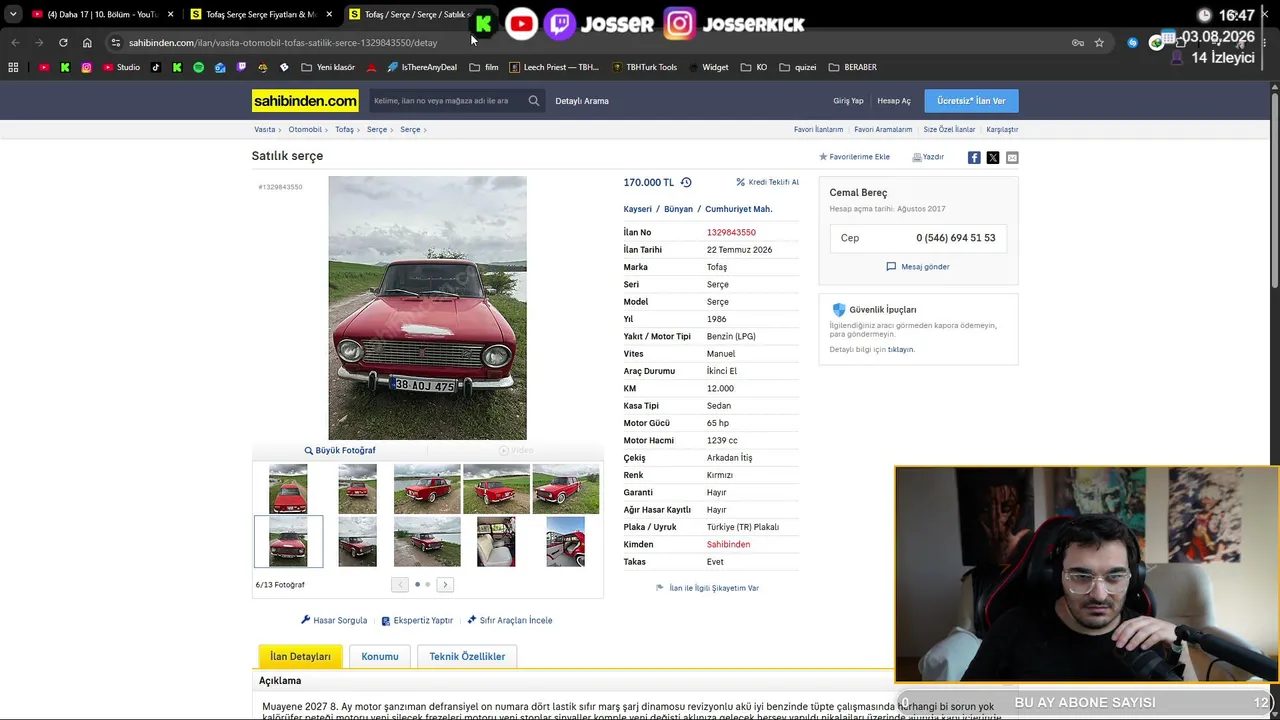Click the search input field
Viewport: 1280px width, 720px height.
click(447, 101)
